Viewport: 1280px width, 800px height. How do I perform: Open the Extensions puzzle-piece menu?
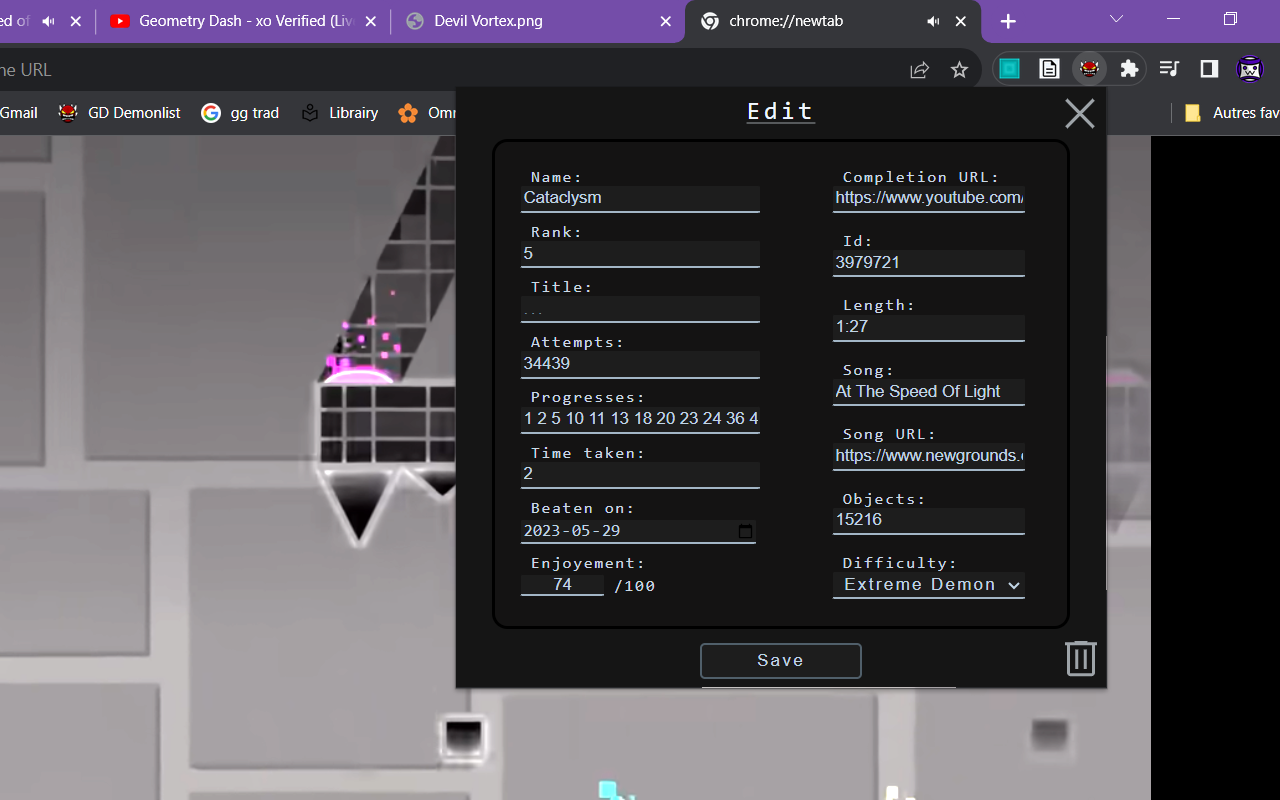coord(1129,69)
